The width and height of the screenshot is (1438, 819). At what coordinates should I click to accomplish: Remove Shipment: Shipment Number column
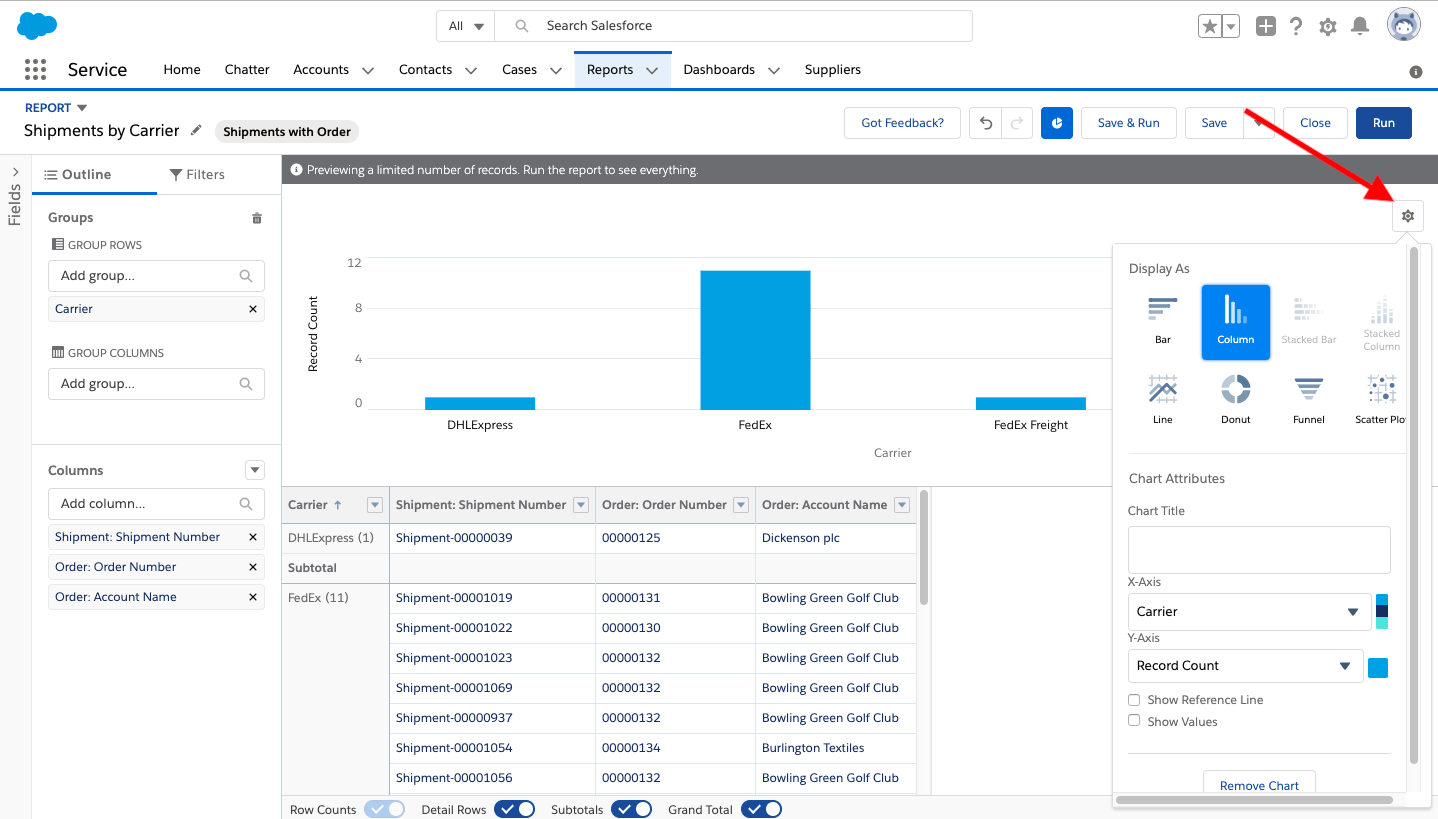253,537
